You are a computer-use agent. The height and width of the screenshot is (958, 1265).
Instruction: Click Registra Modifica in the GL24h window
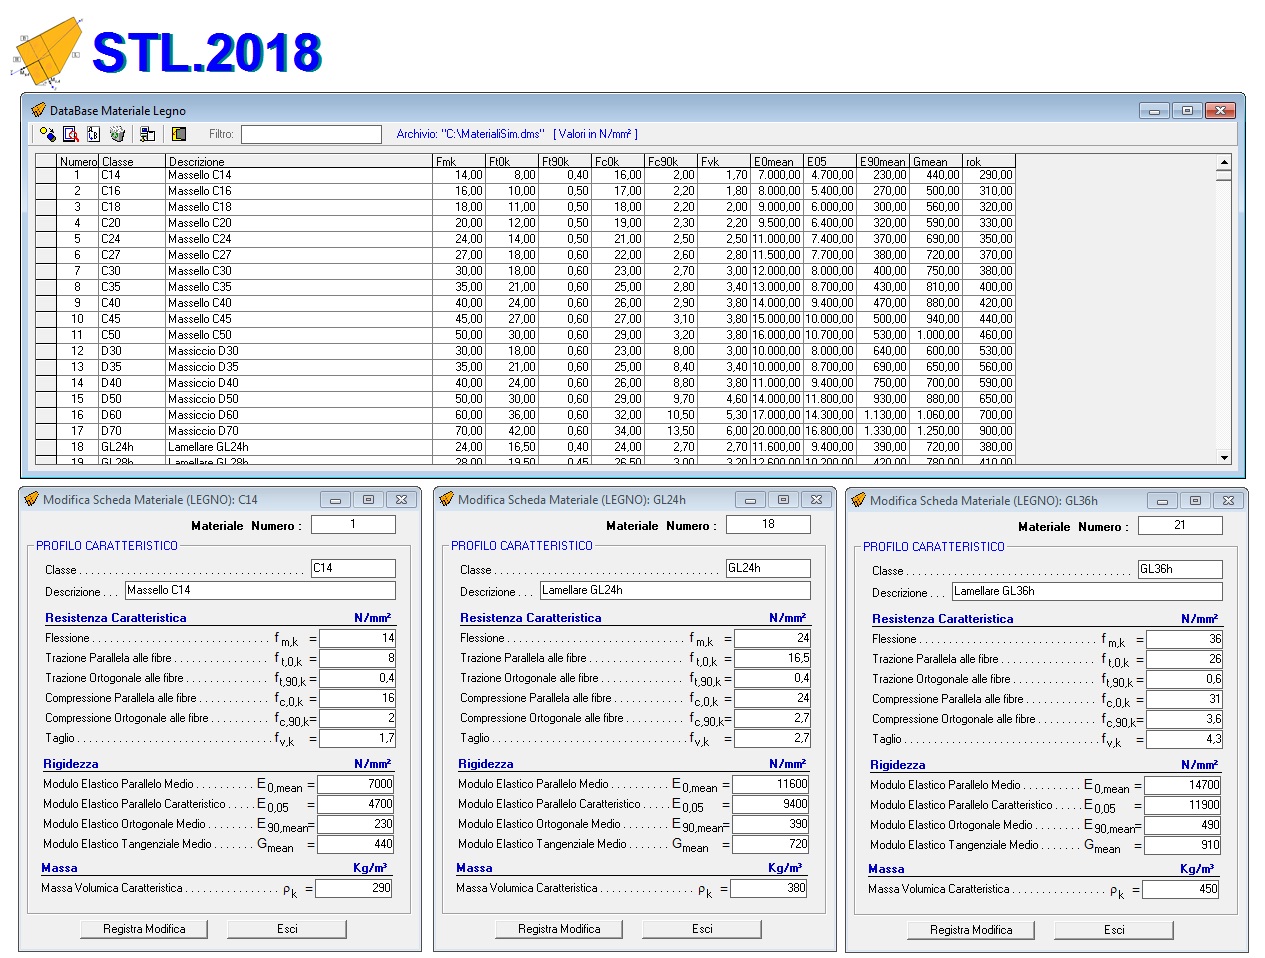[559, 929]
